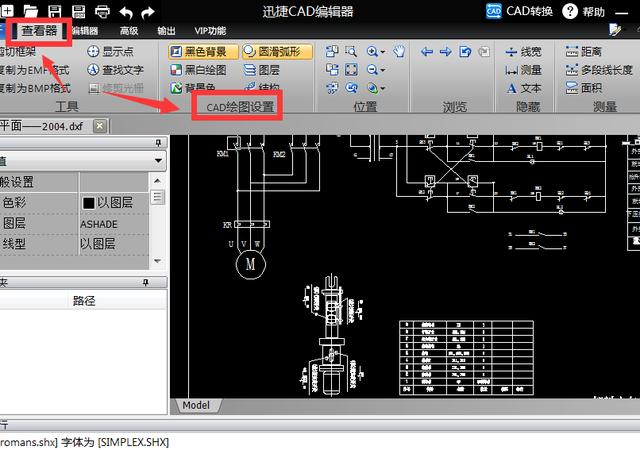
Task: Toggle the 黑色背景 option
Action: (203, 51)
